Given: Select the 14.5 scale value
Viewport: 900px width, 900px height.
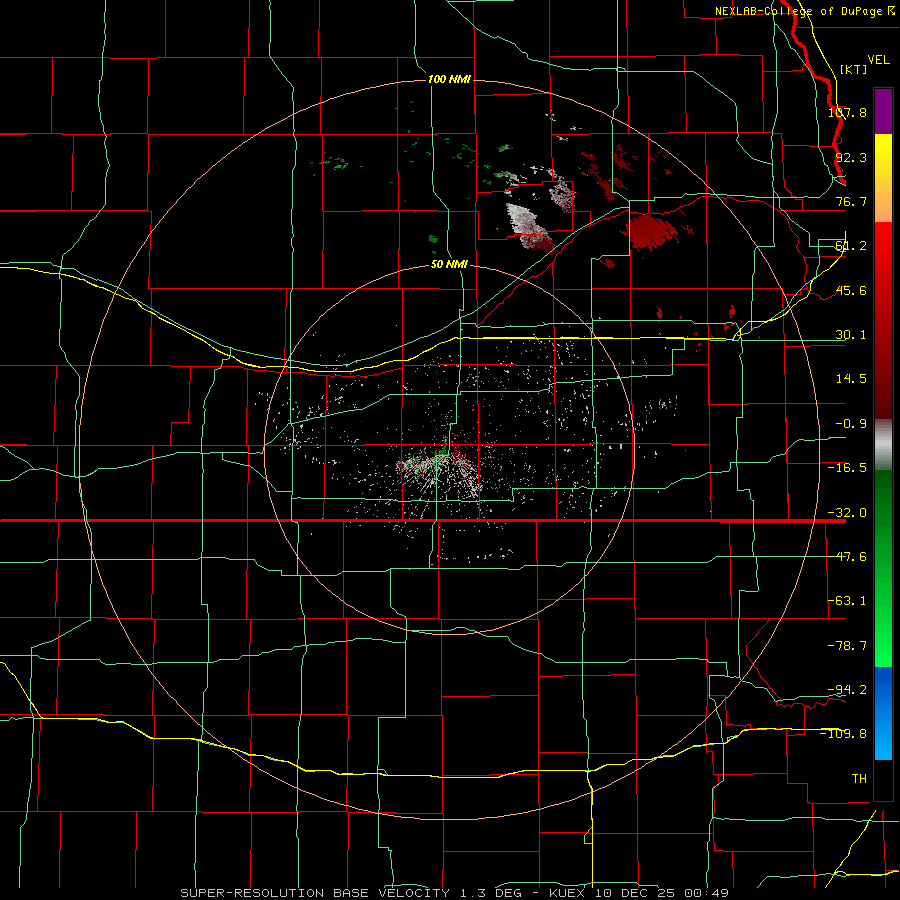Looking at the screenshot, I should coord(851,379).
